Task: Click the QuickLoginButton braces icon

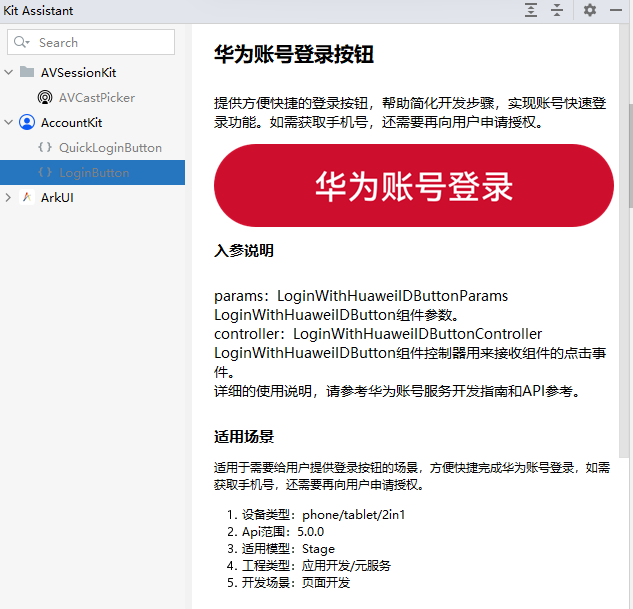Action: pos(45,147)
